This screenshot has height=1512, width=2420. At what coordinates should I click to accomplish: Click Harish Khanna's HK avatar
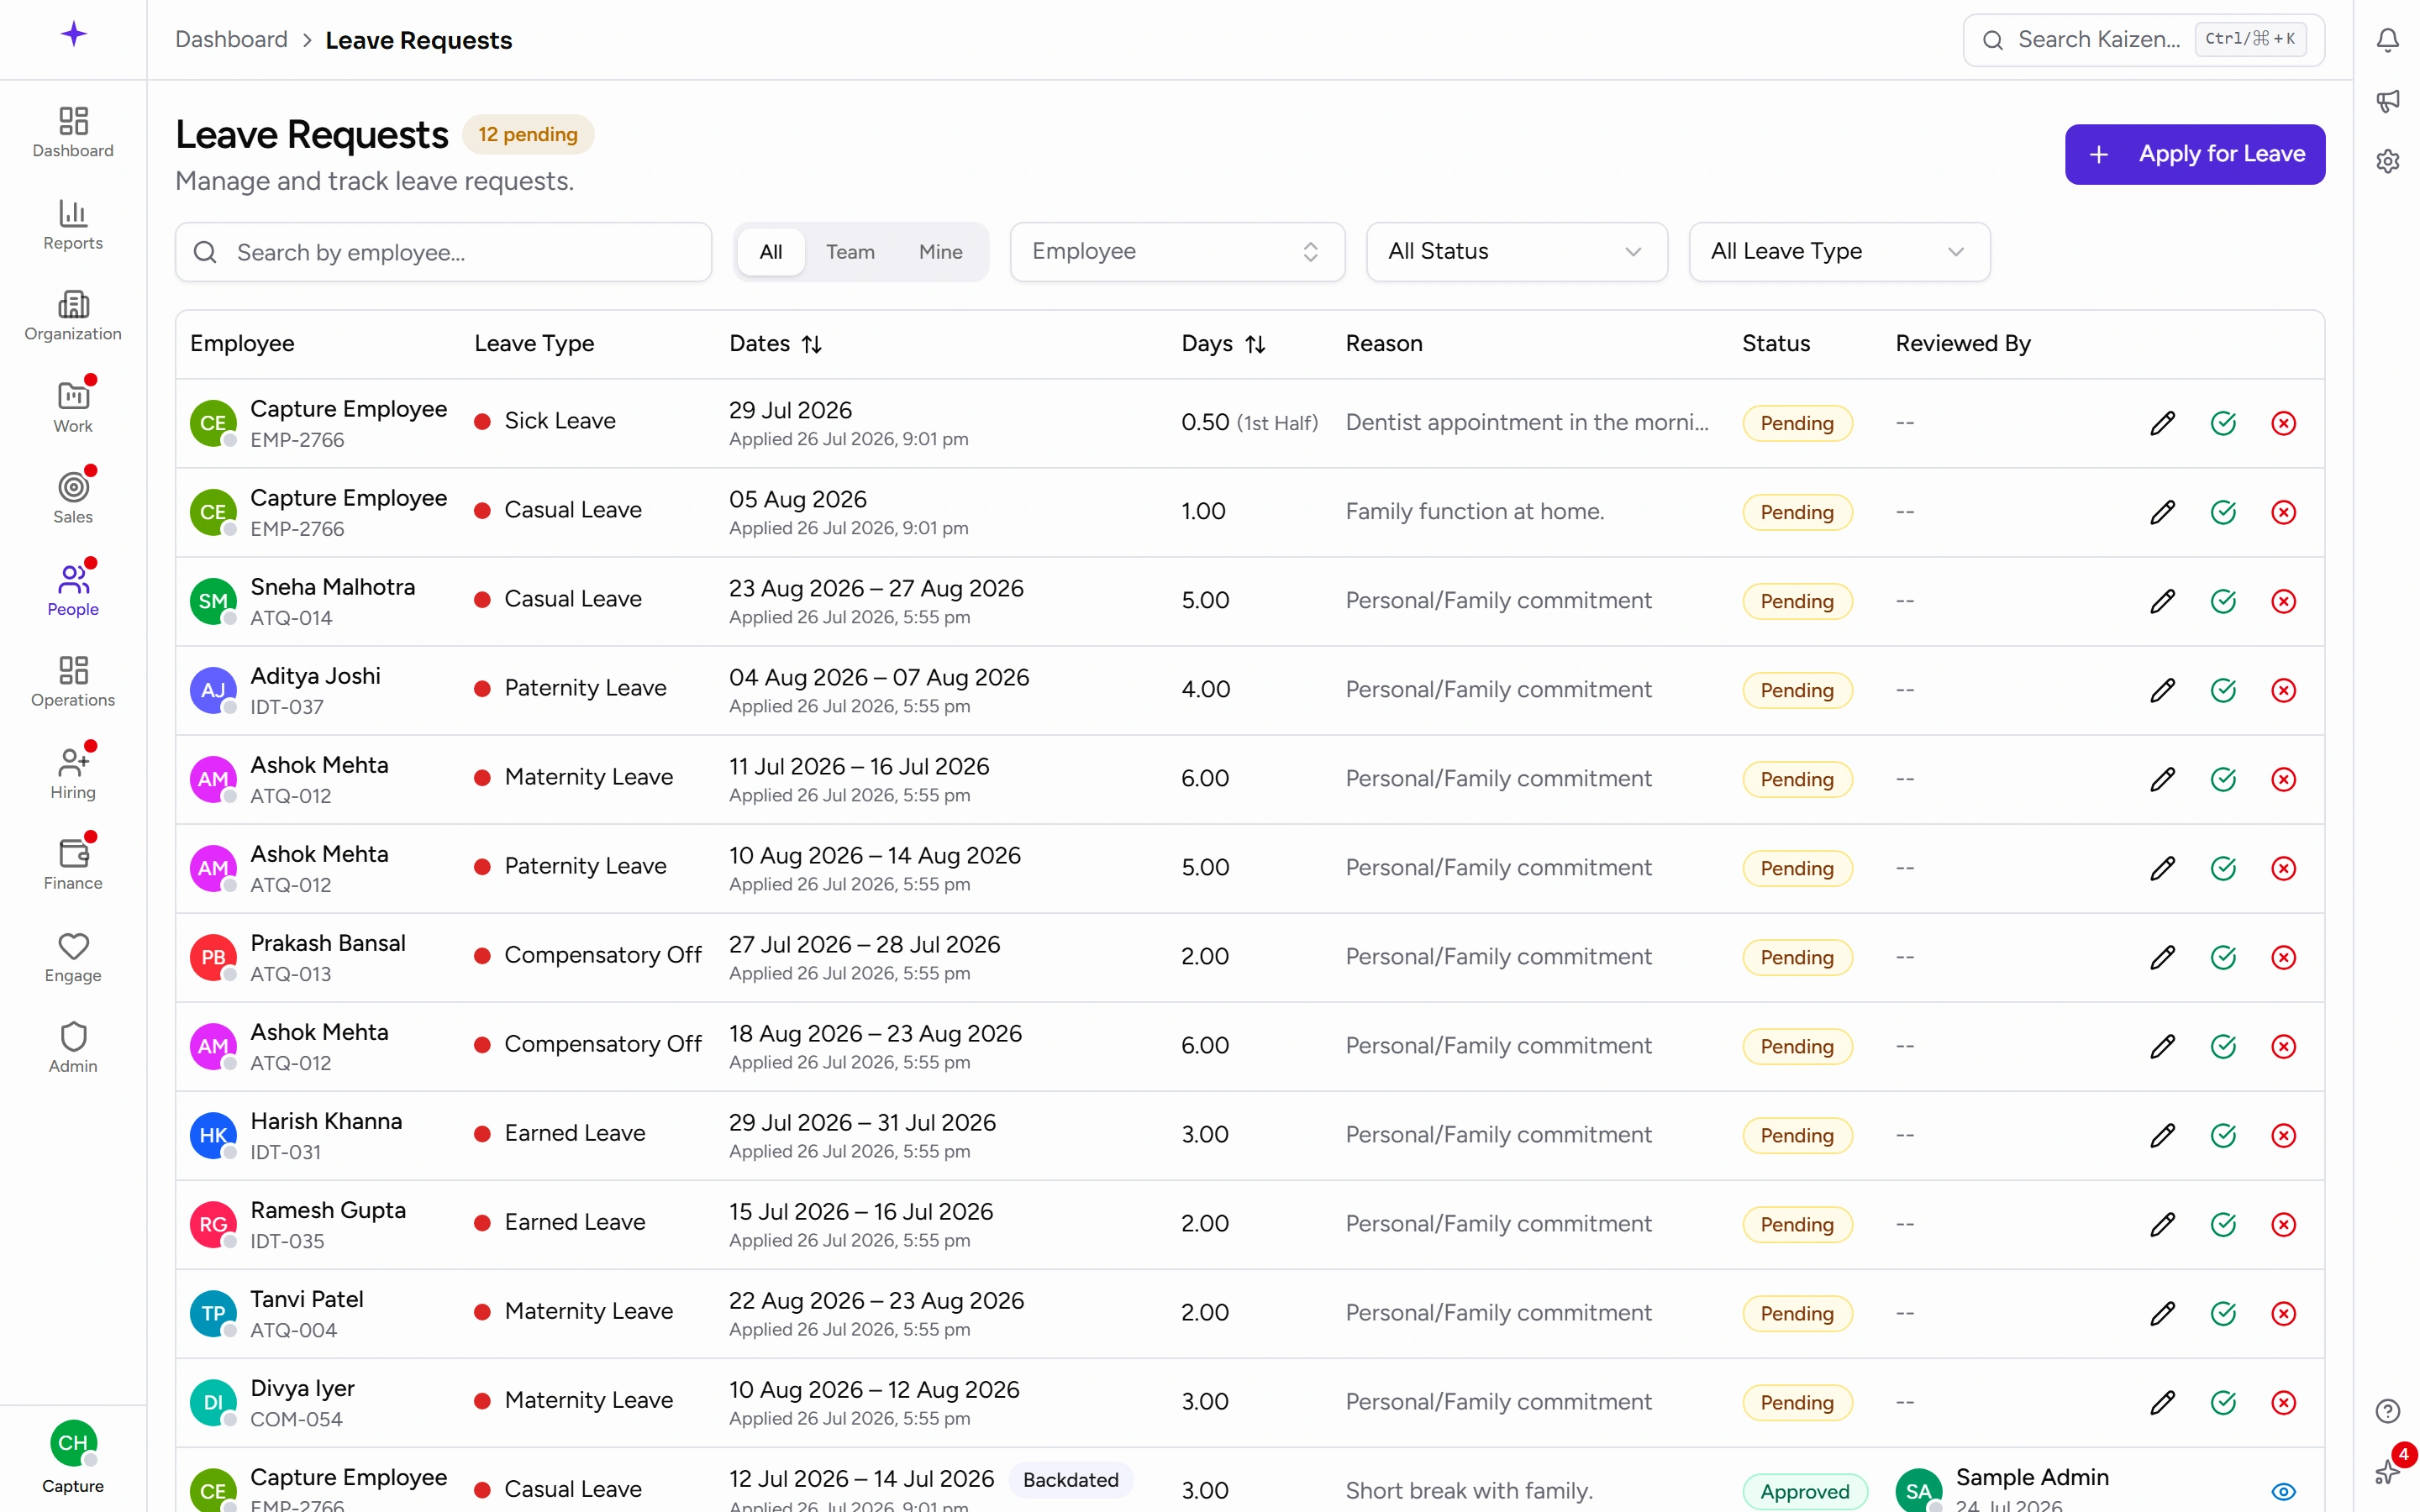click(x=213, y=1135)
